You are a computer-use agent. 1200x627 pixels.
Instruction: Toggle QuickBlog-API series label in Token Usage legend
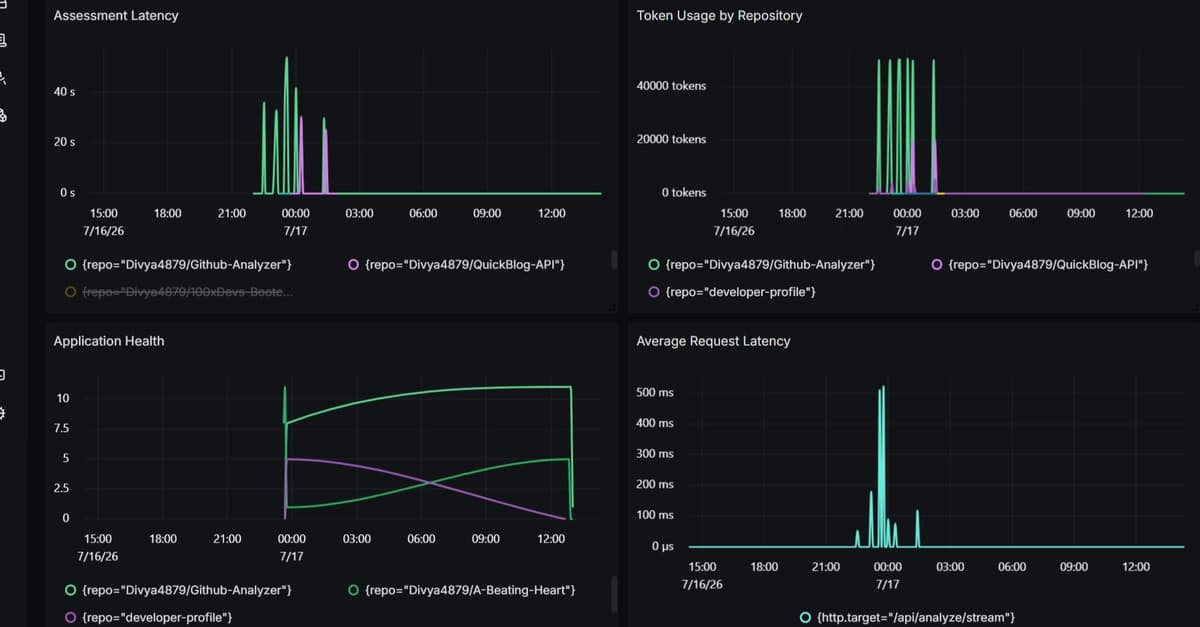pyautogui.click(x=1048, y=265)
